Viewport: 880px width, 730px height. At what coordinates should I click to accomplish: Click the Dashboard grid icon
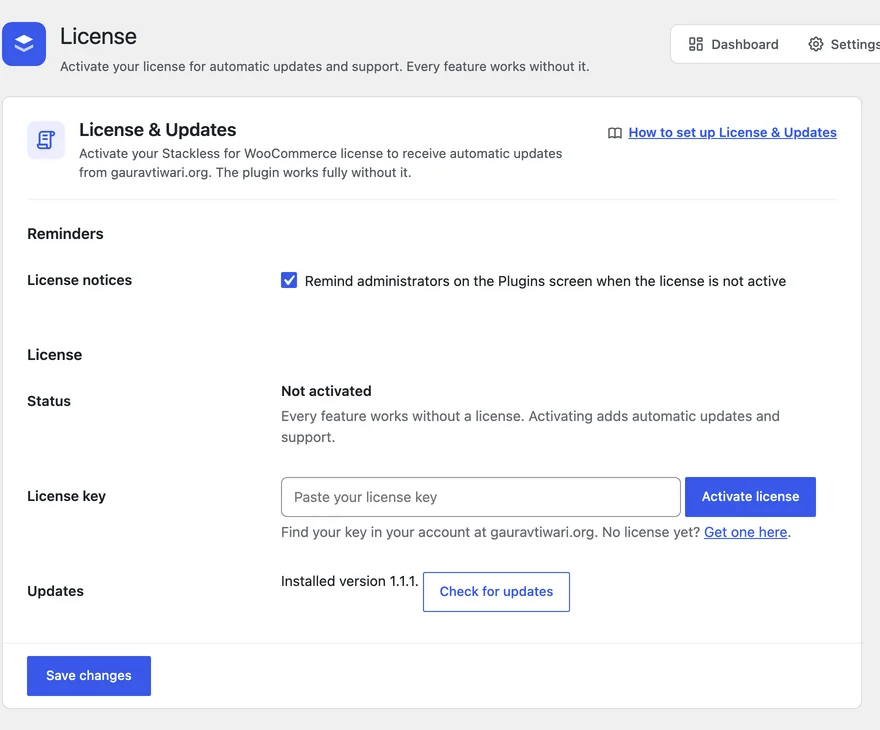696,44
